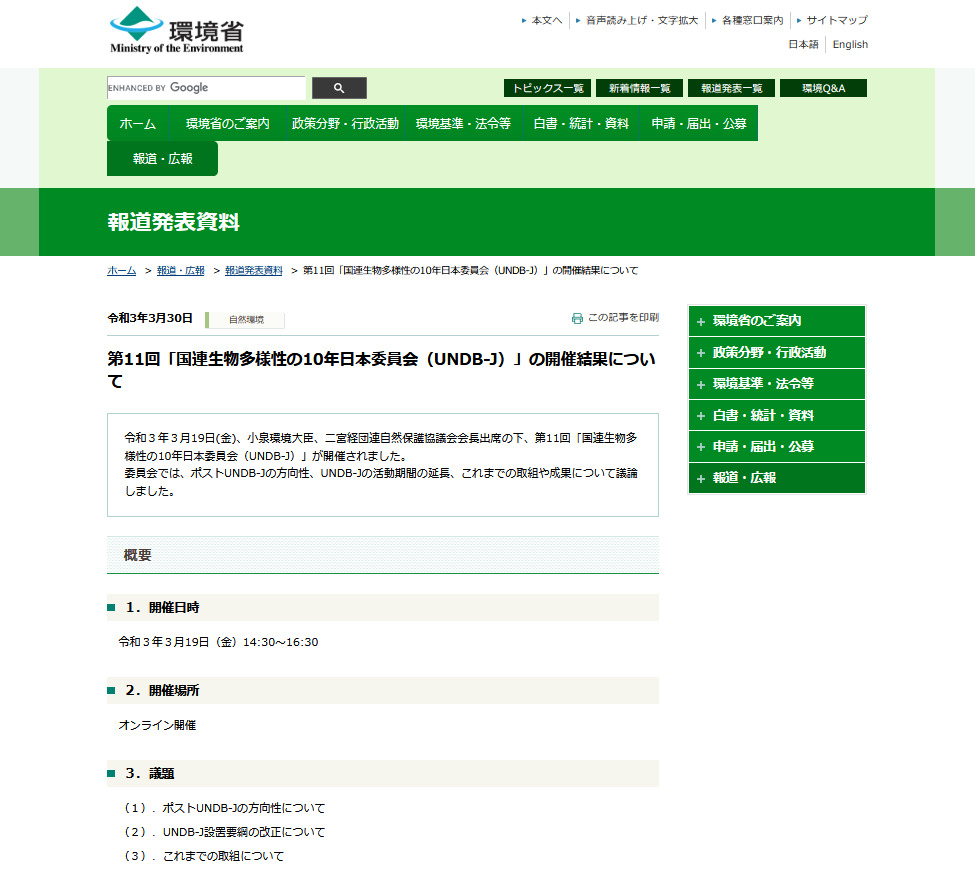The width and height of the screenshot is (975, 891).
Task: Select 報道・広報 in the main navigation
Action: (x=162, y=159)
